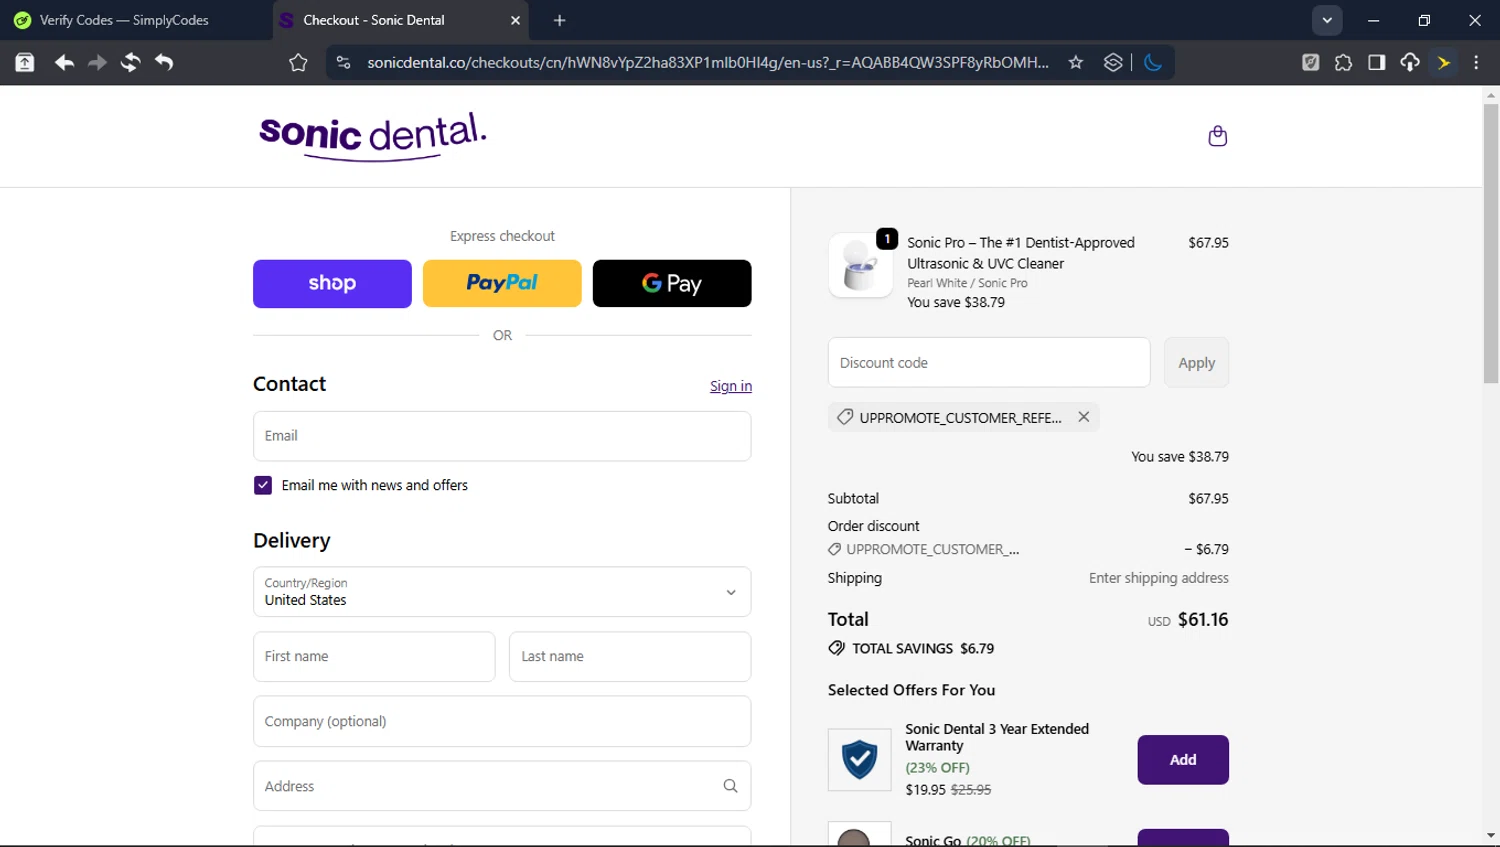This screenshot has height=847, width=1500.
Task: Click the browser address bar URL
Action: 707,62
